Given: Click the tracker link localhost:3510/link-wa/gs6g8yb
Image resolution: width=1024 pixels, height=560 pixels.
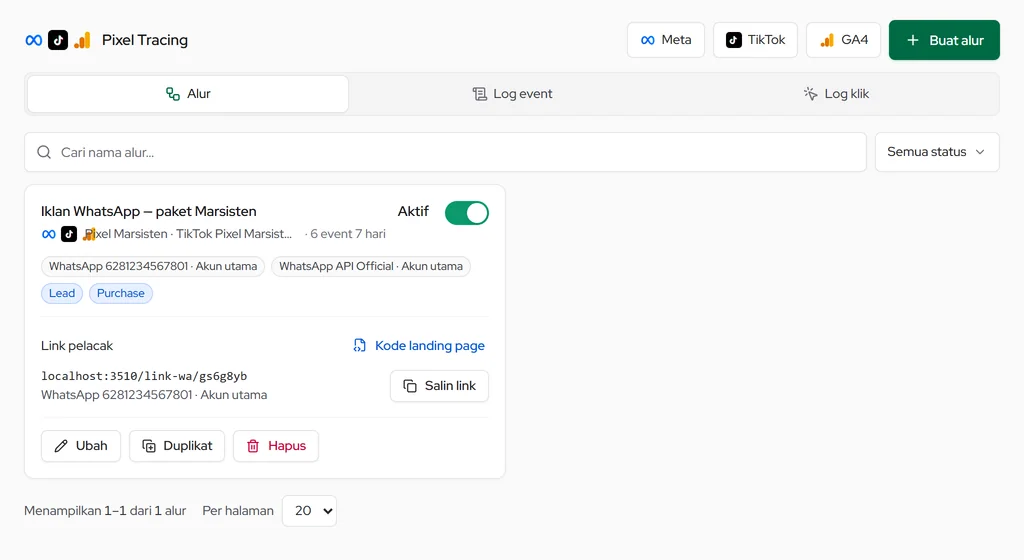Looking at the screenshot, I should tap(144, 376).
